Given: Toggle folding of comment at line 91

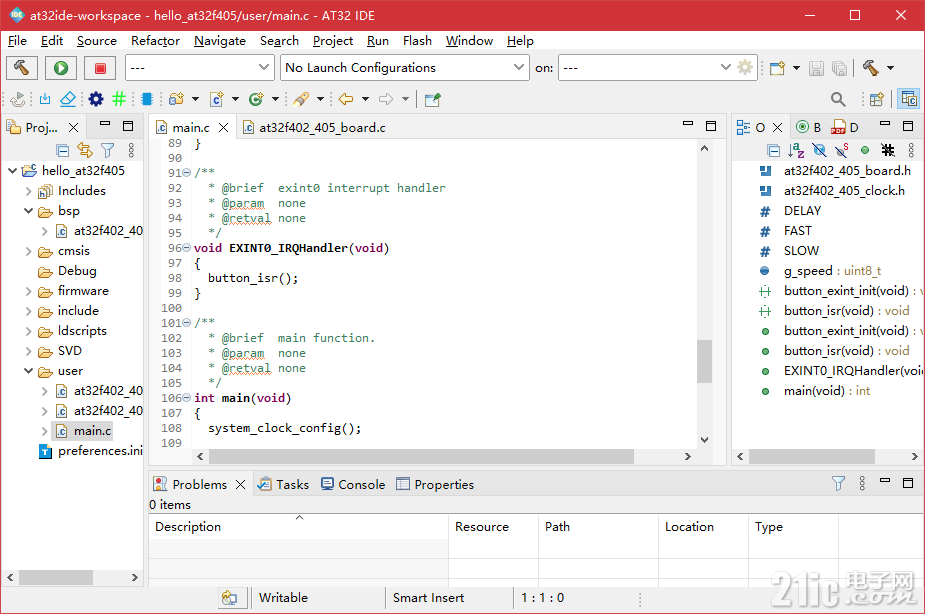Looking at the screenshot, I should (186, 173).
